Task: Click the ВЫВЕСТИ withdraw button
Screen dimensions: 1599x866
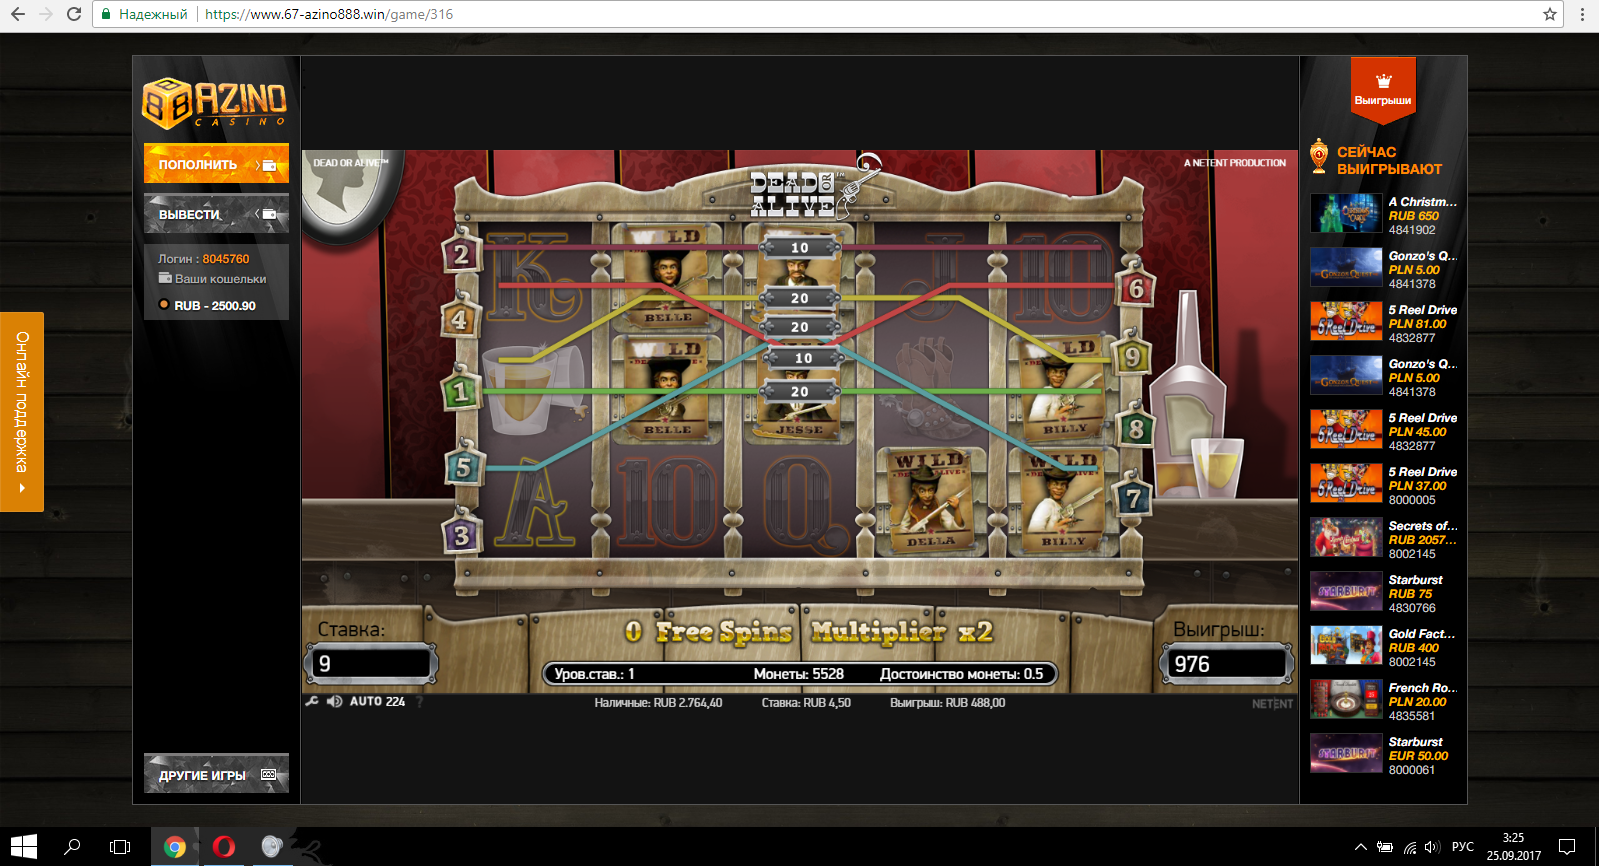Action: [216, 214]
